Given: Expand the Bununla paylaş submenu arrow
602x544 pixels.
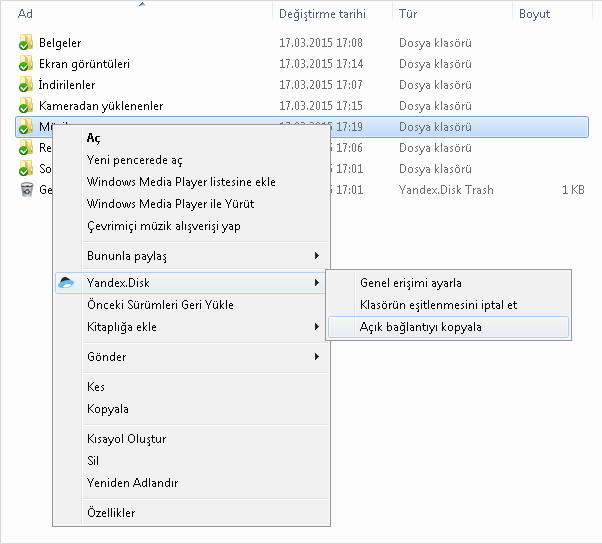Looking at the screenshot, I should coord(317,256).
